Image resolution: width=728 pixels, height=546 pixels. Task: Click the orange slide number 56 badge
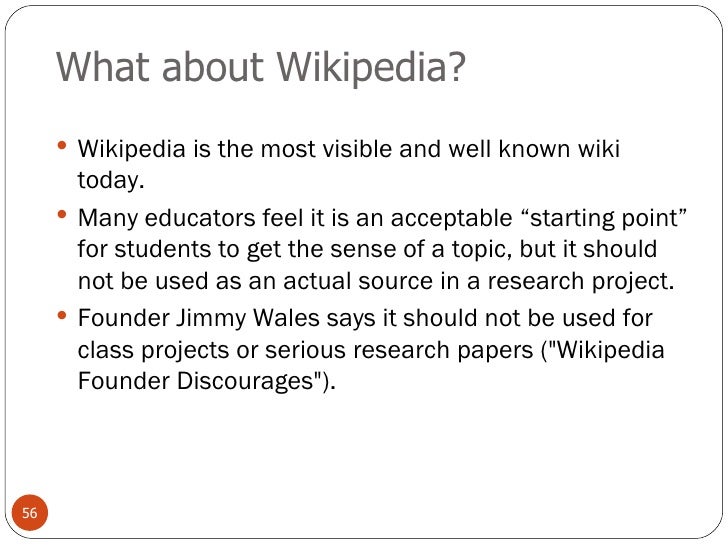[29, 513]
